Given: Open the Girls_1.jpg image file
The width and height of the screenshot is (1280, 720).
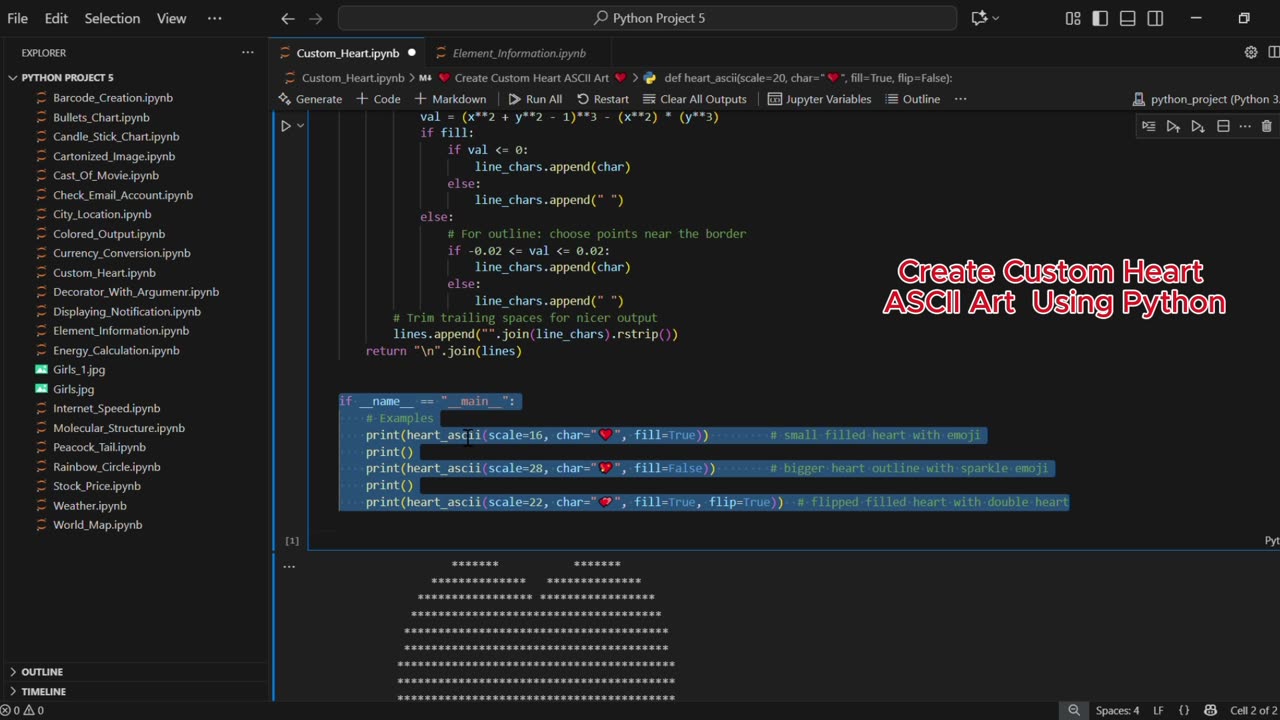Looking at the screenshot, I should (x=79, y=369).
